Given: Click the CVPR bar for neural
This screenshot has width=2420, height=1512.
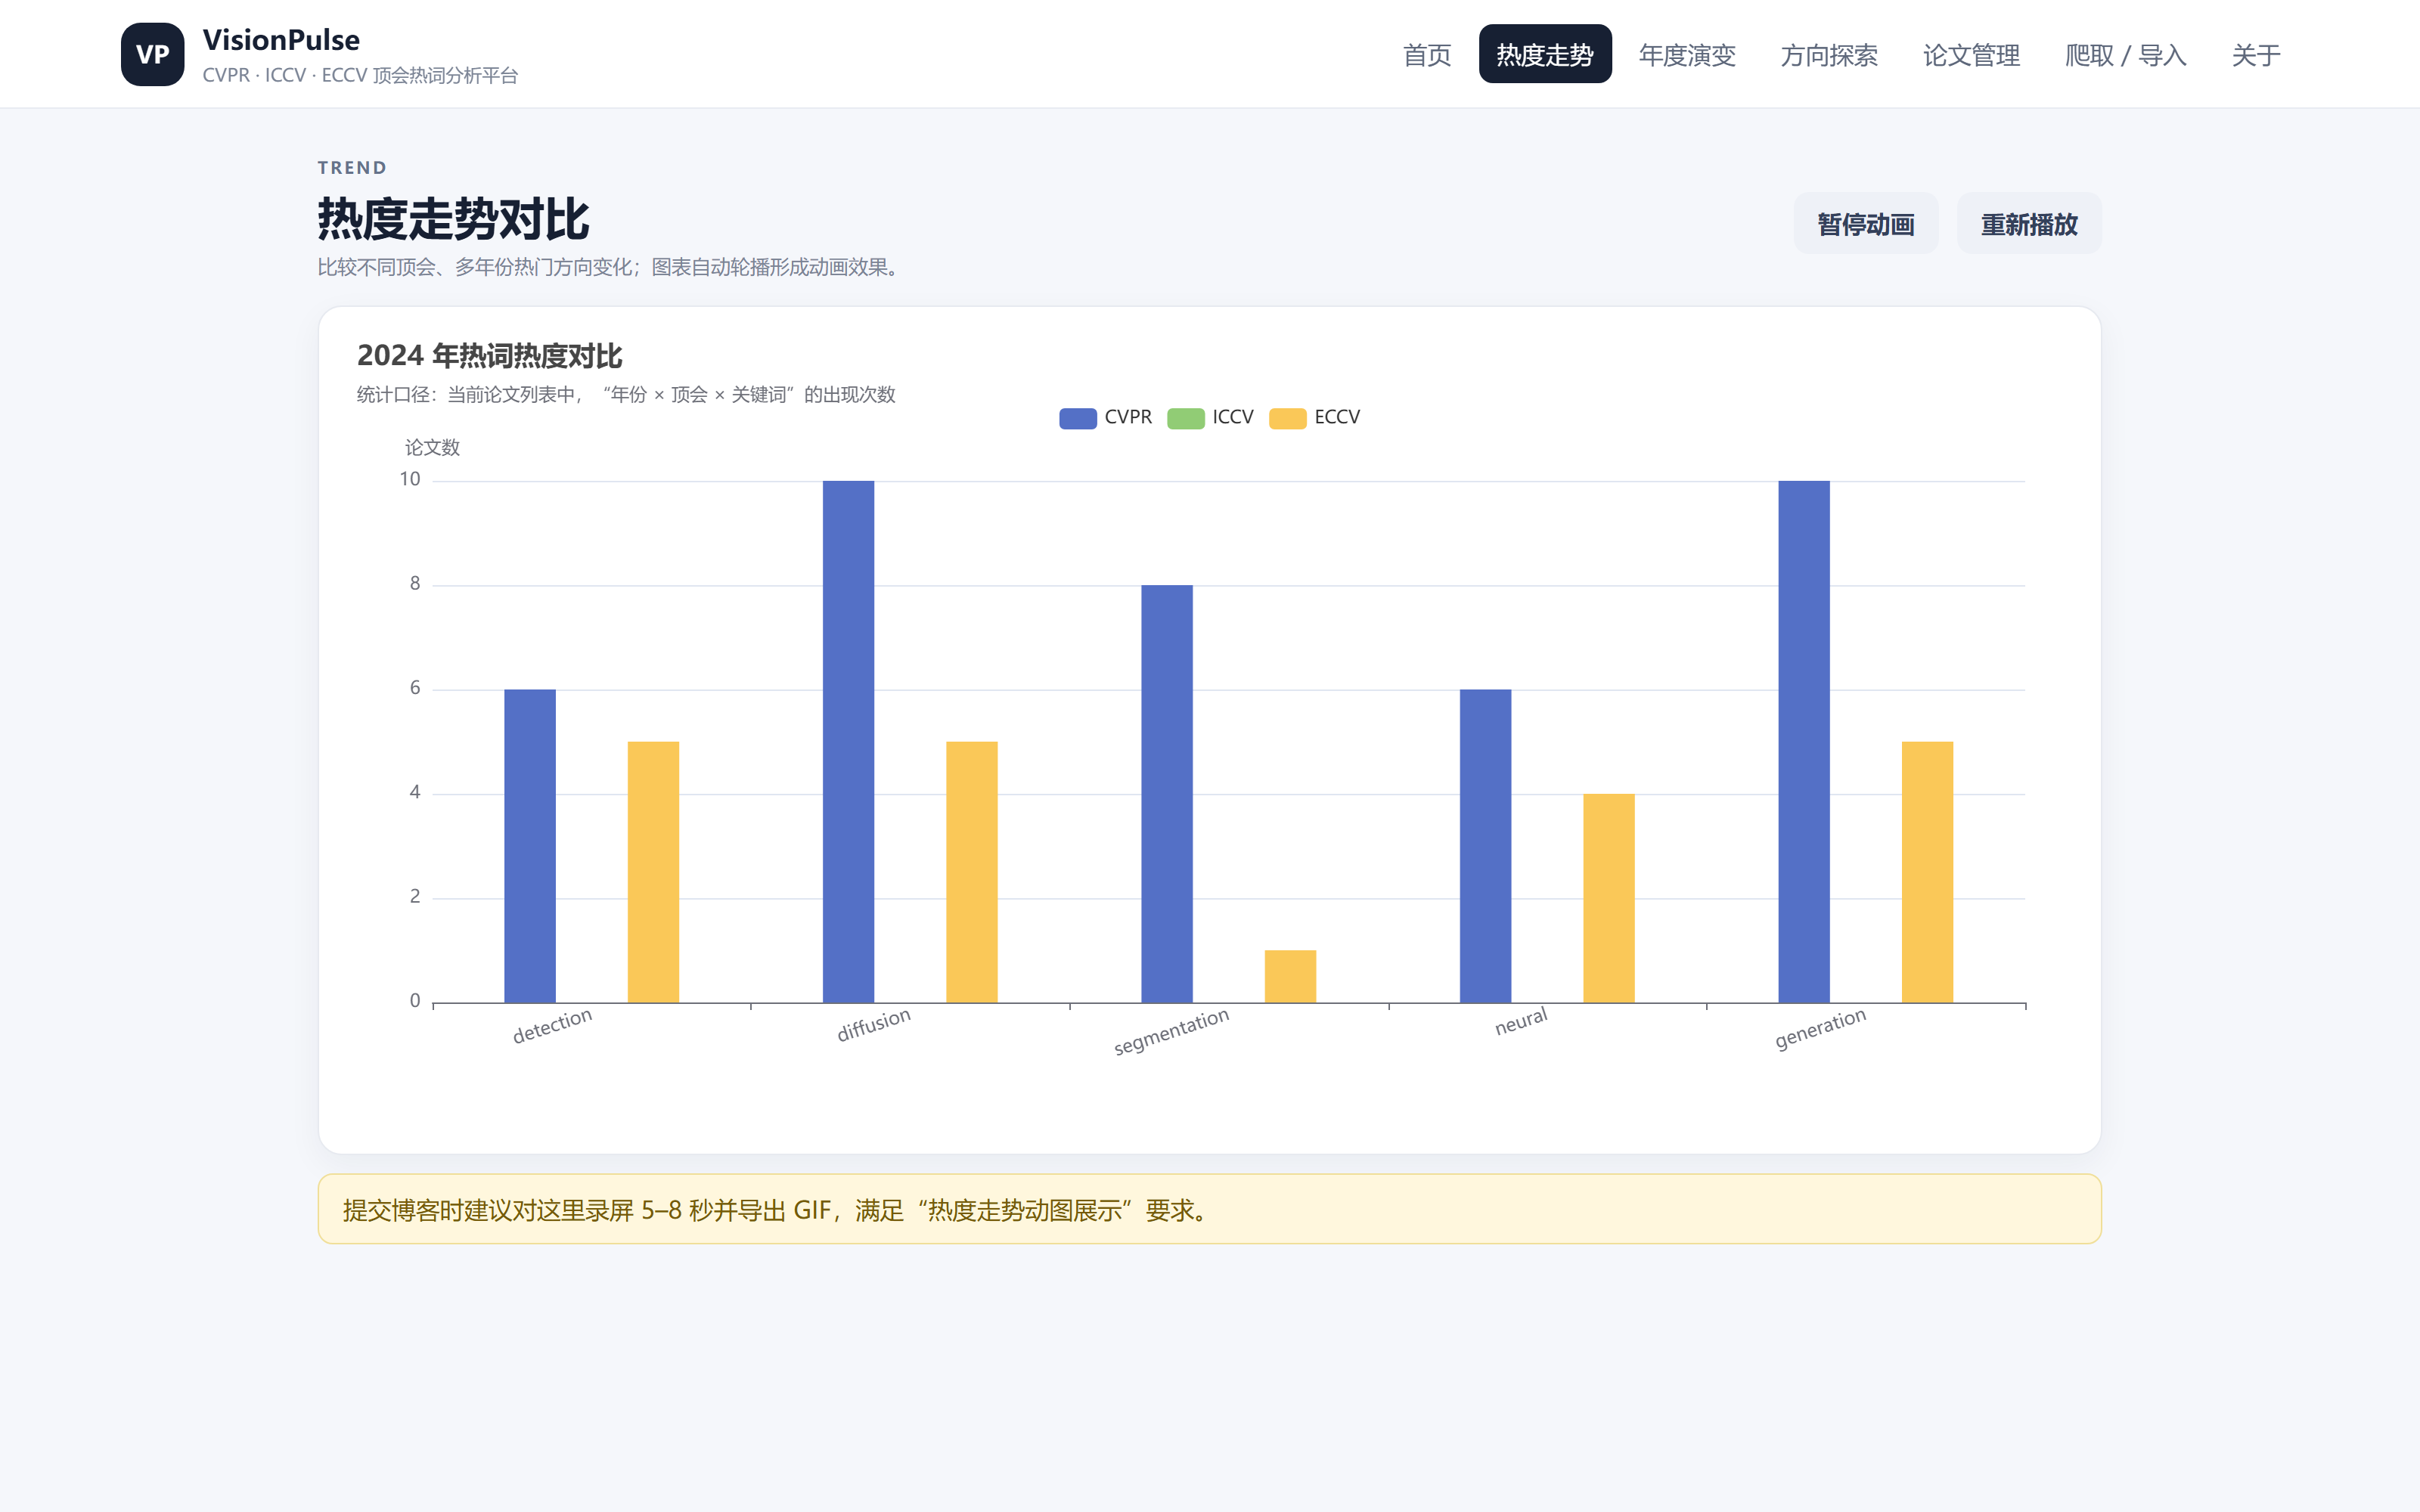Looking at the screenshot, I should [1485, 846].
